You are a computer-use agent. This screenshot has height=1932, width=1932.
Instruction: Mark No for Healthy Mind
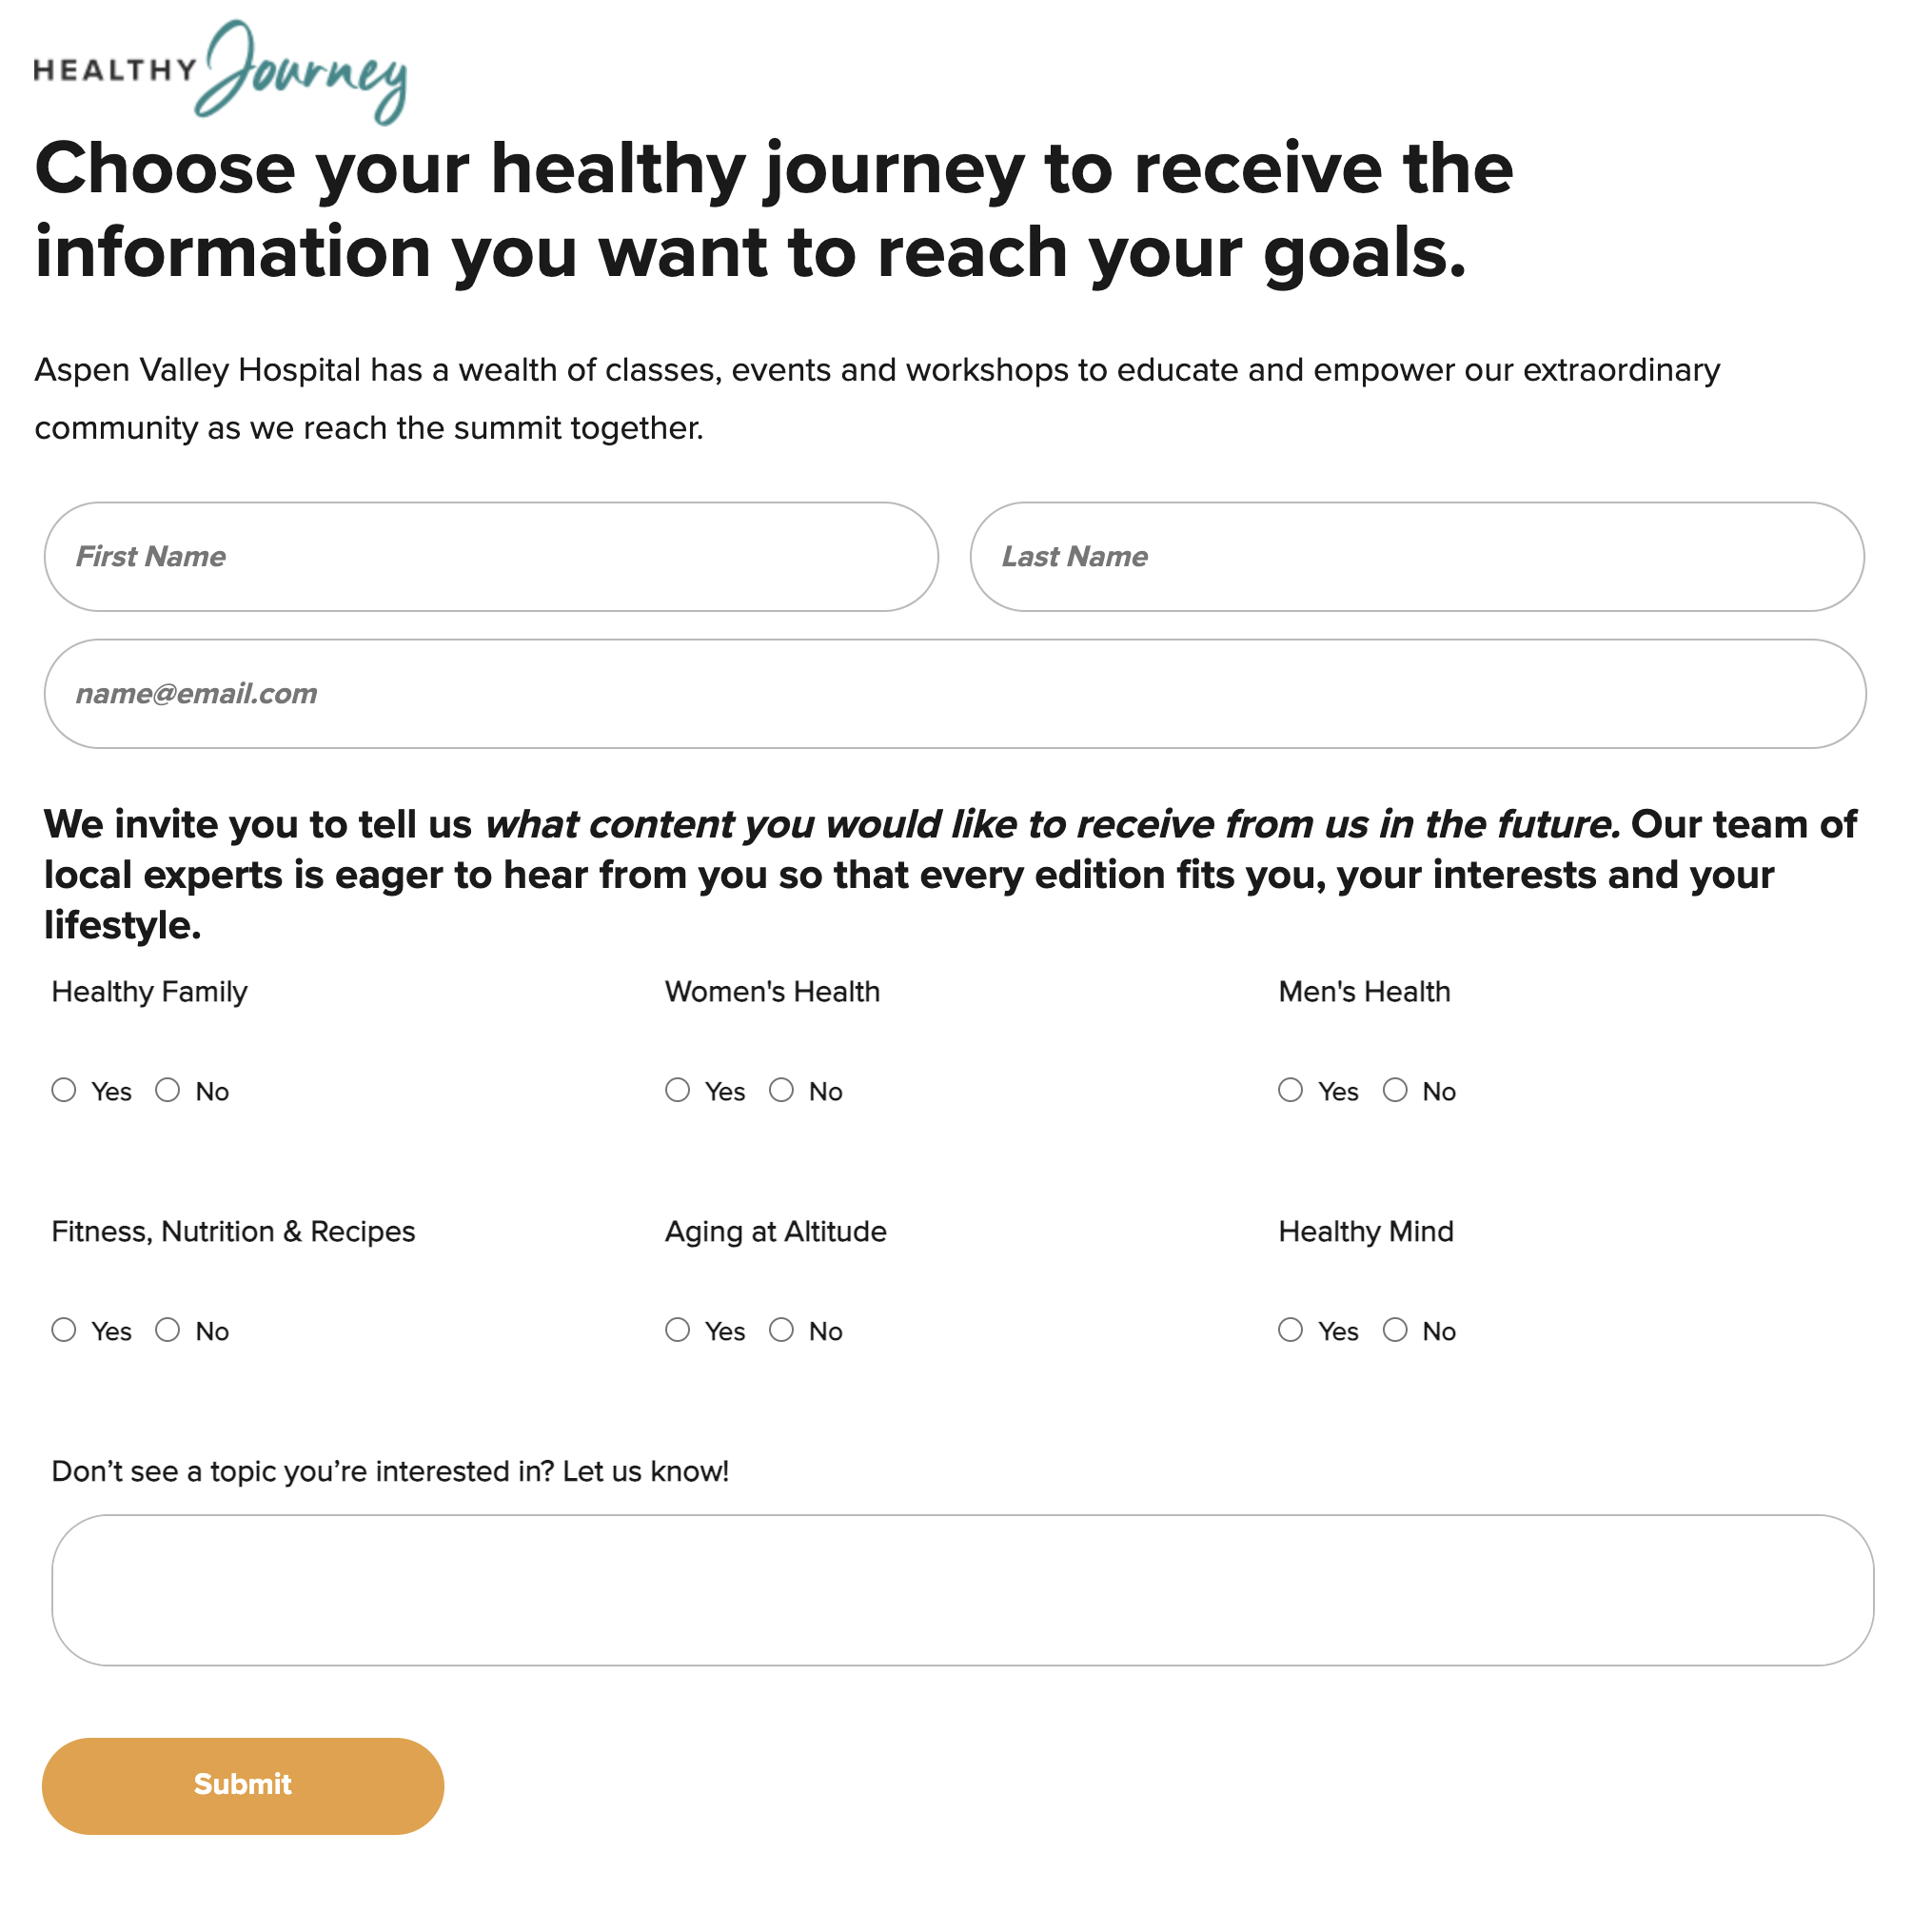[x=1396, y=1330]
